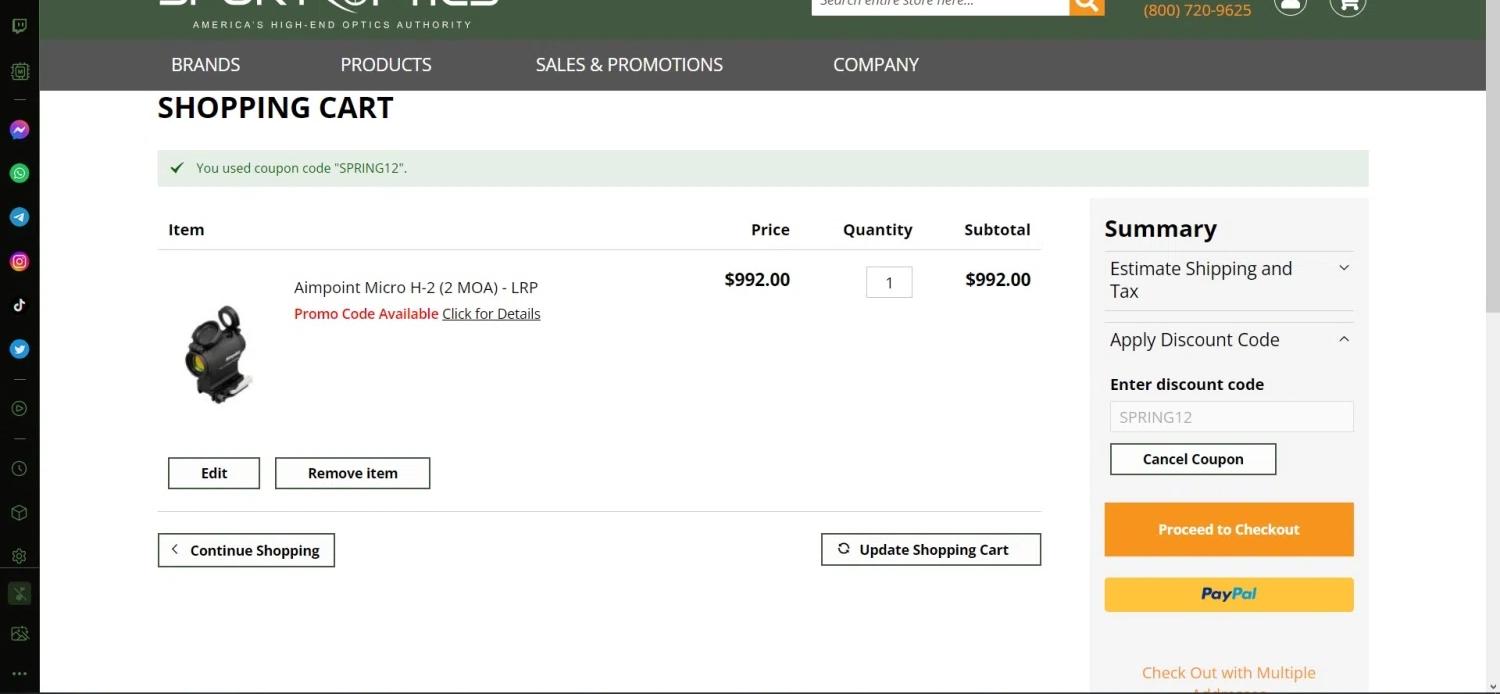Image resolution: width=1500 pixels, height=694 pixels.
Task: Cancel the SPRING12 coupon
Action: point(1192,460)
